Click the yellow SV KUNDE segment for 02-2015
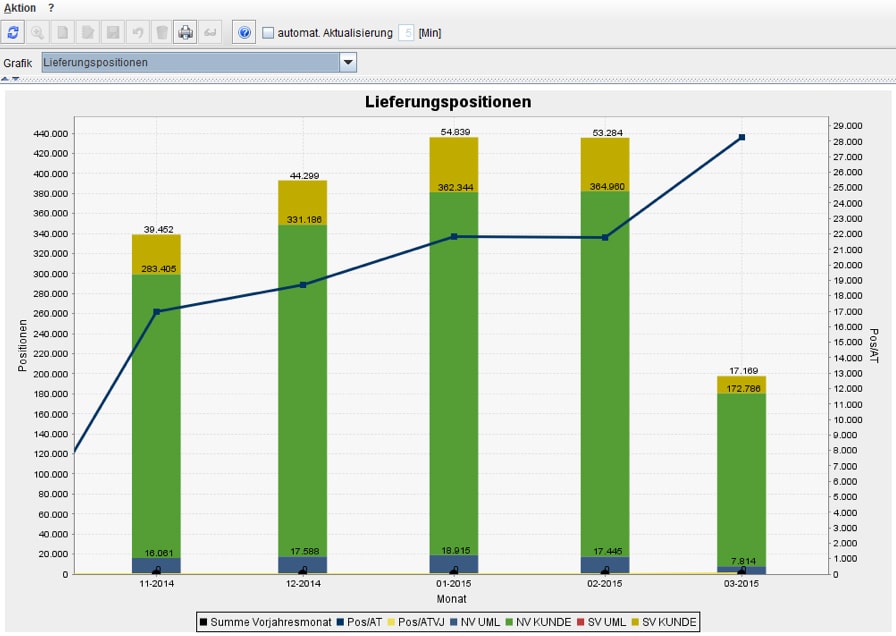The height and width of the screenshot is (636, 896). pyautogui.click(x=605, y=165)
